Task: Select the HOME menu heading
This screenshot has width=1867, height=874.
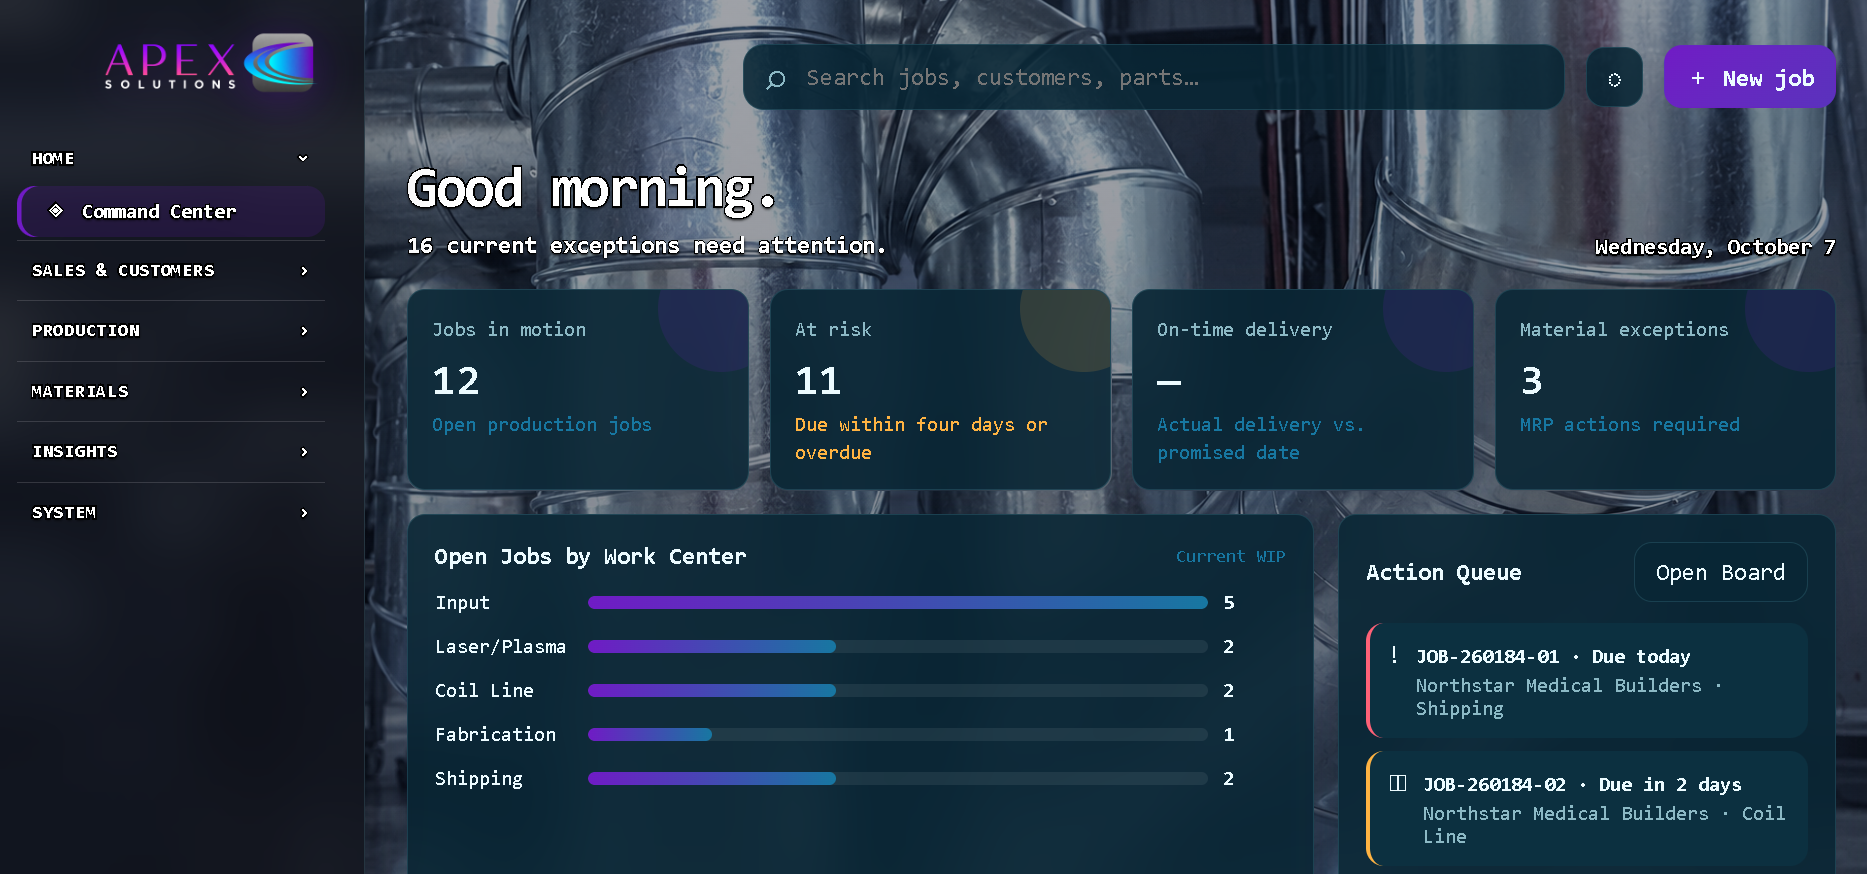Action: coord(53,158)
